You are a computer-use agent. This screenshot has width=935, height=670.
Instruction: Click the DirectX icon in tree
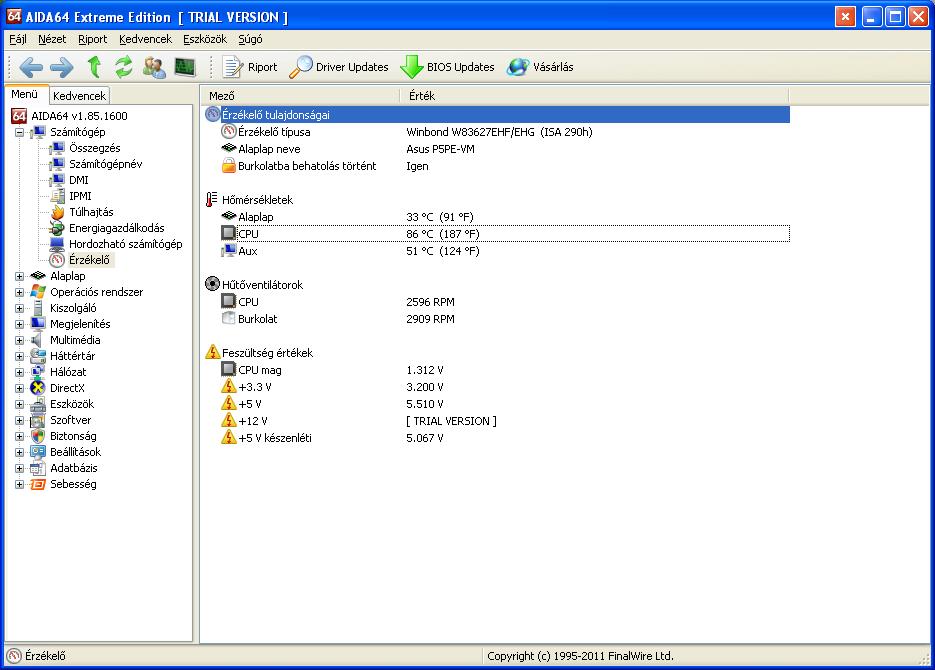click(38, 388)
